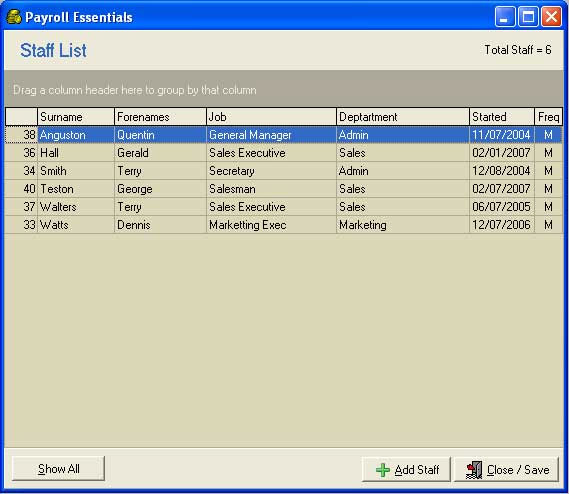This screenshot has height=494, width=569.
Task: Maximize the Payroll Essentials window
Action: [528, 17]
